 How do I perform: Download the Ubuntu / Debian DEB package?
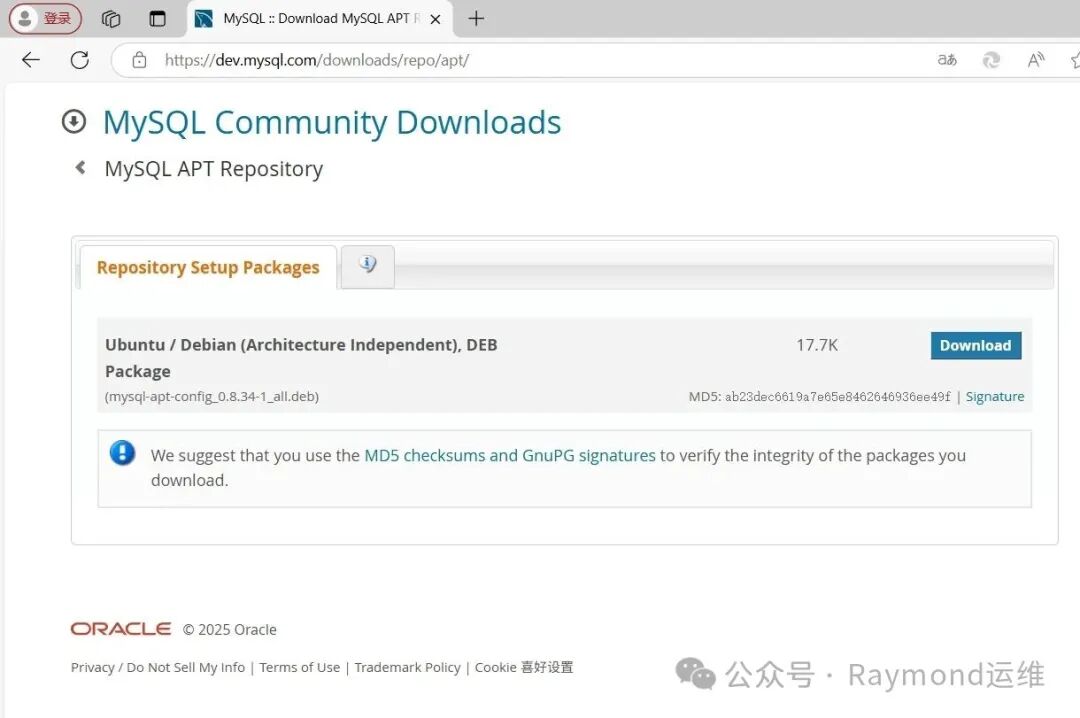tap(976, 345)
